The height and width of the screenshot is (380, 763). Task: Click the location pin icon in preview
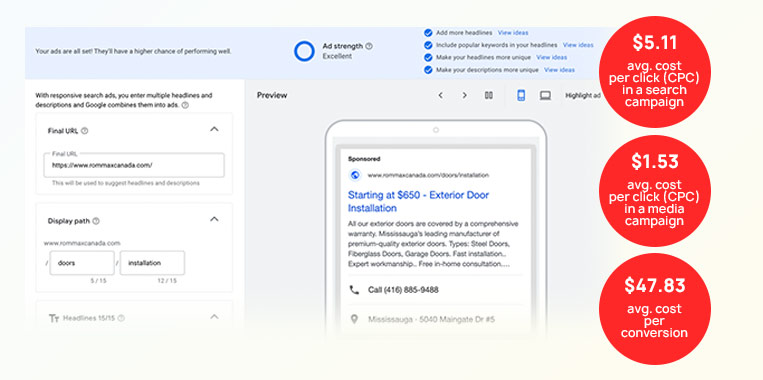(354, 319)
